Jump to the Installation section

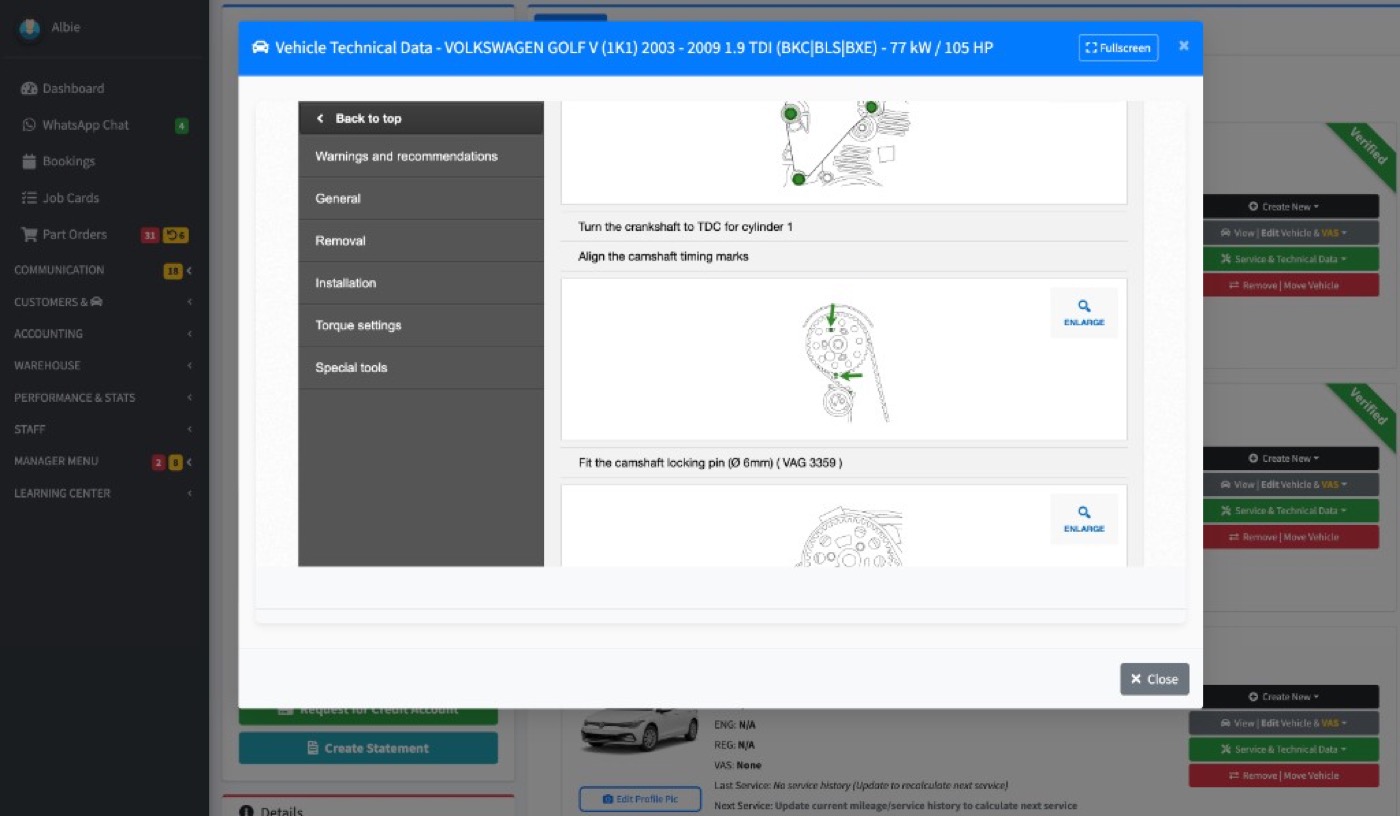pos(421,283)
